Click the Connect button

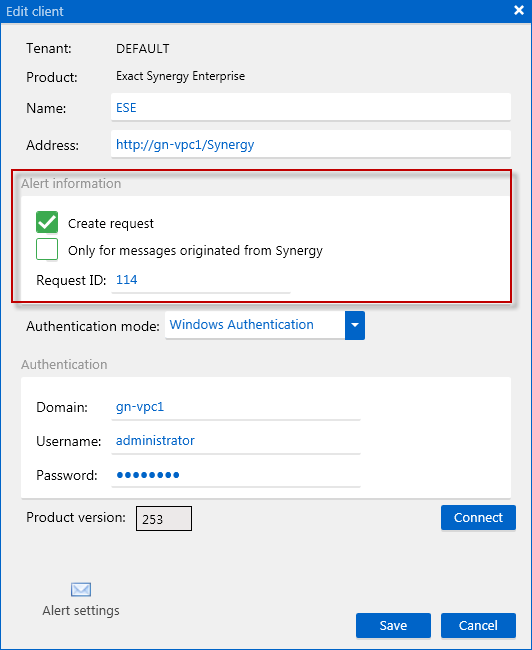478,517
